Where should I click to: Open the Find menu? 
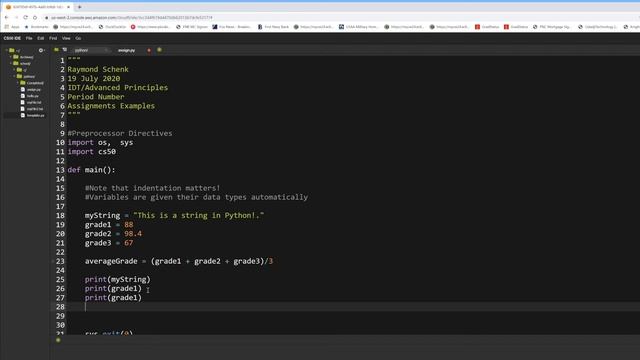pos(53,38)
